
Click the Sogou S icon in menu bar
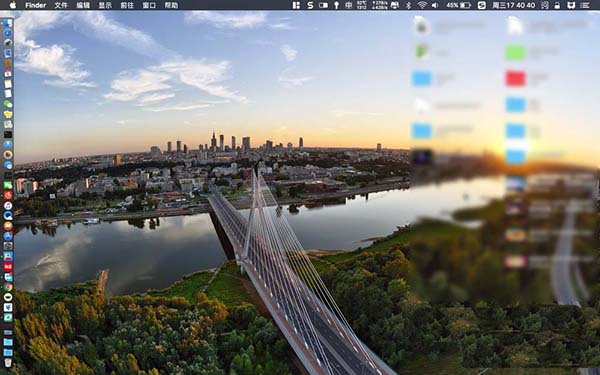click(310, 5)
